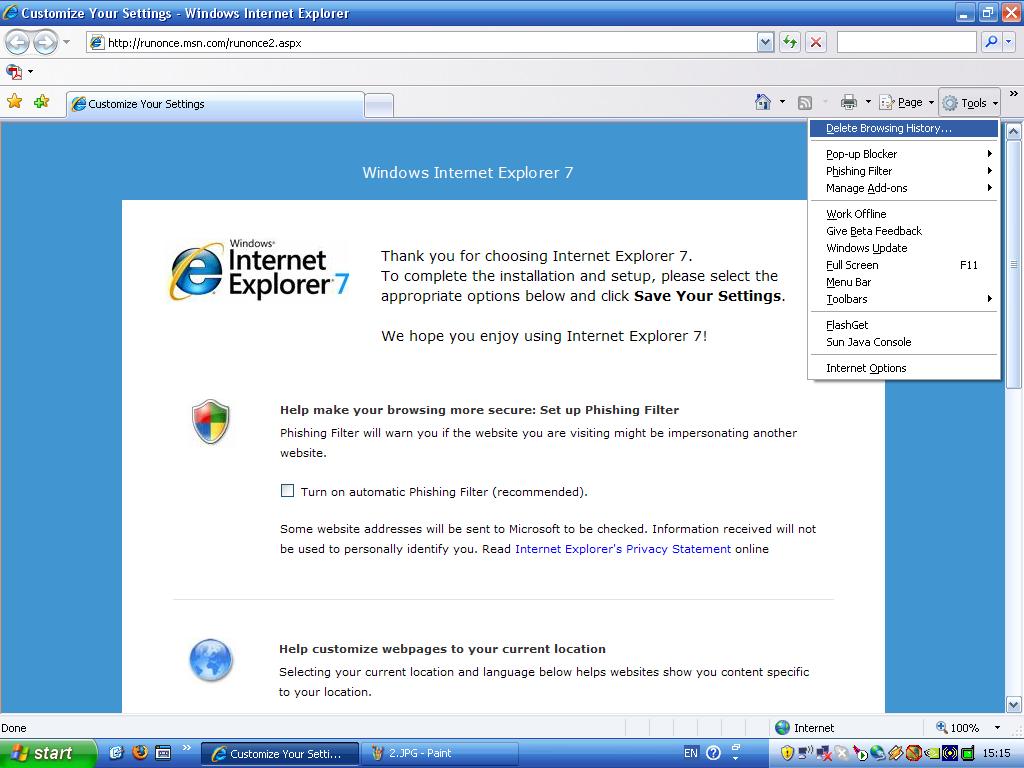
Task: Click the 100% zoom level button
Action: click(958, 728)
